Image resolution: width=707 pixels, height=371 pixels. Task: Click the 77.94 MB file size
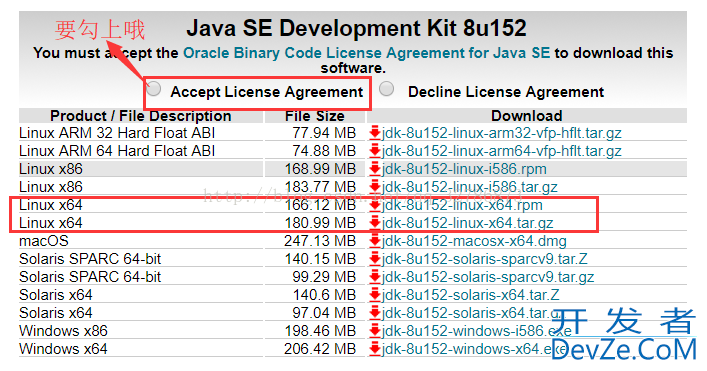(324, 133)
